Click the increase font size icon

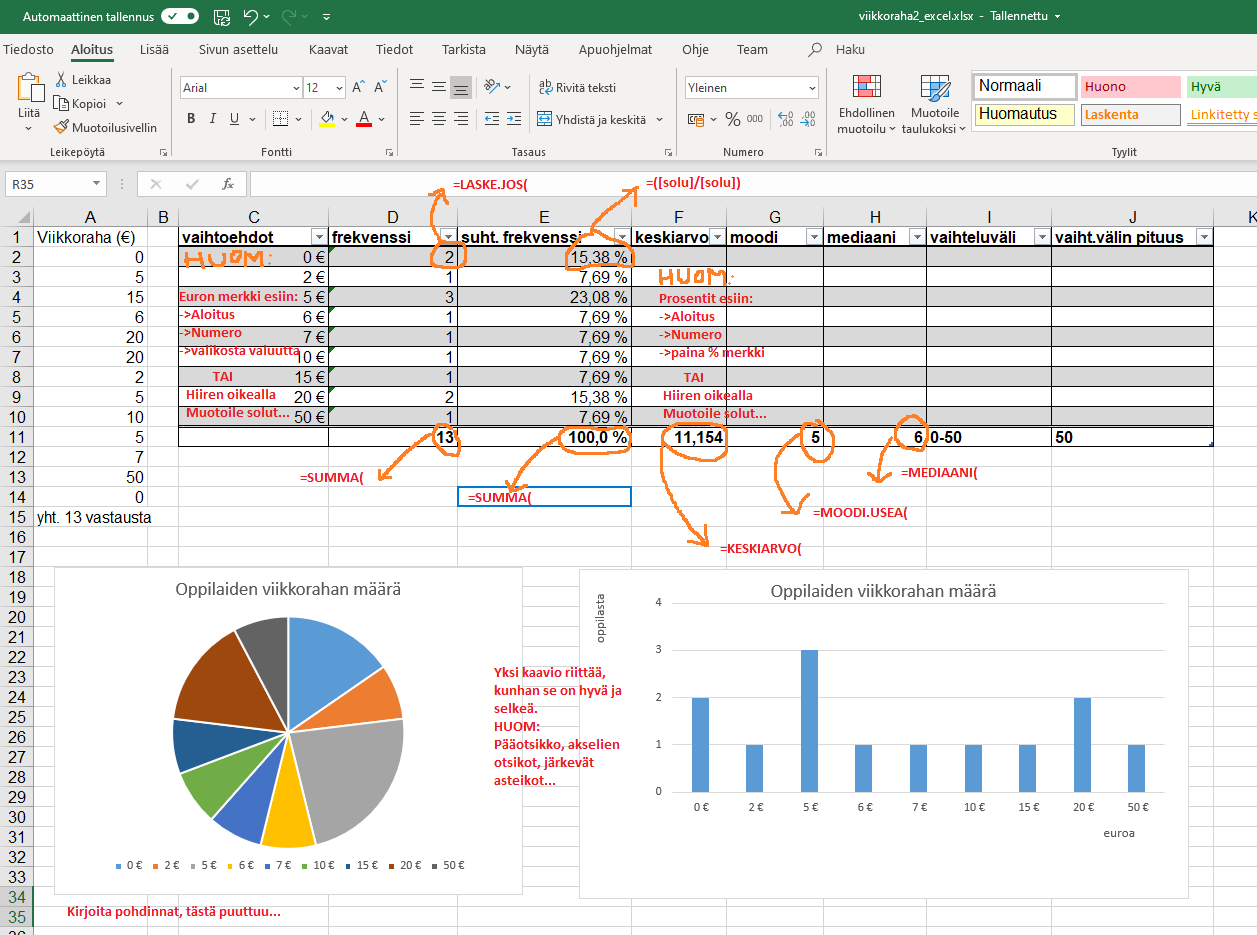pos(358,88)
